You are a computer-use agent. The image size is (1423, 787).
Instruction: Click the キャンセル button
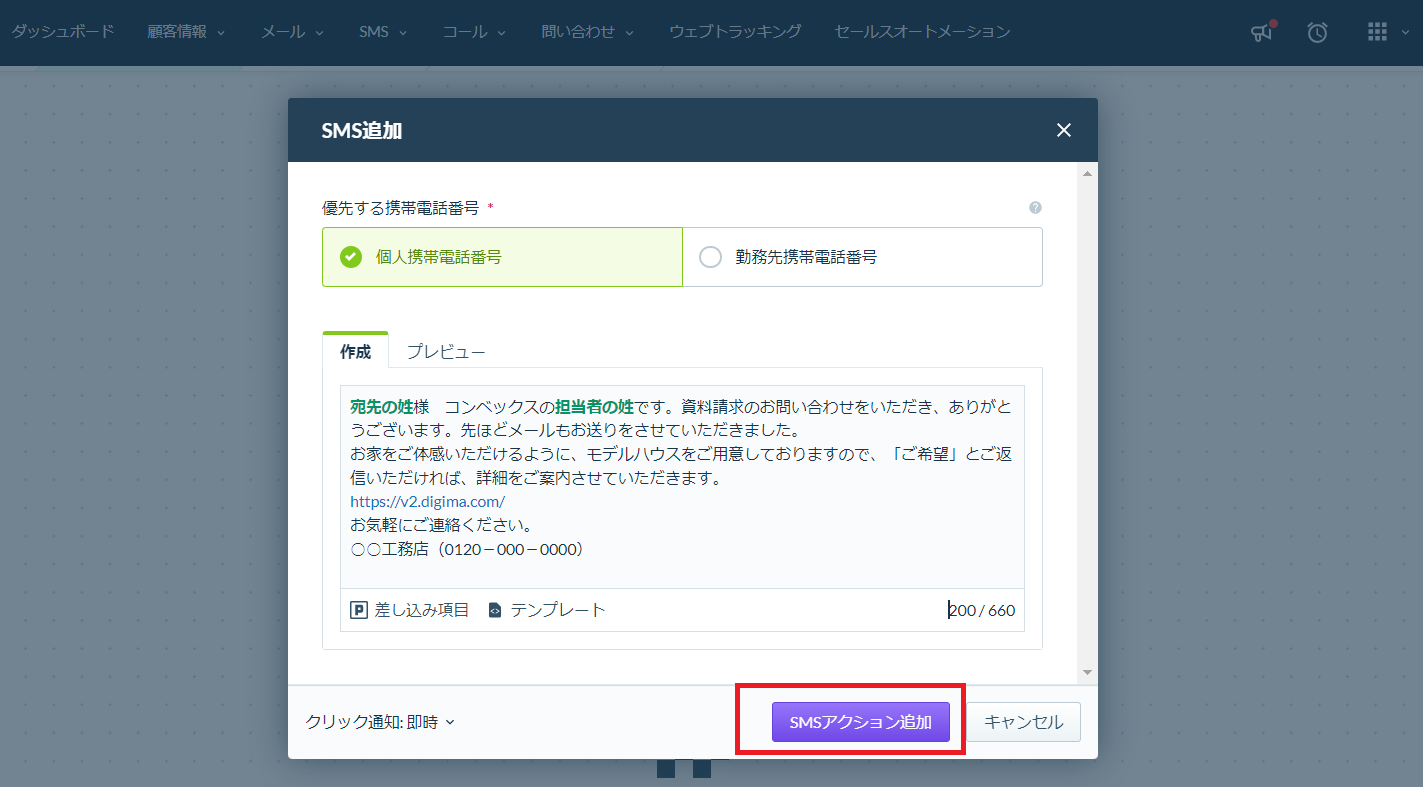pos(1023,722)
